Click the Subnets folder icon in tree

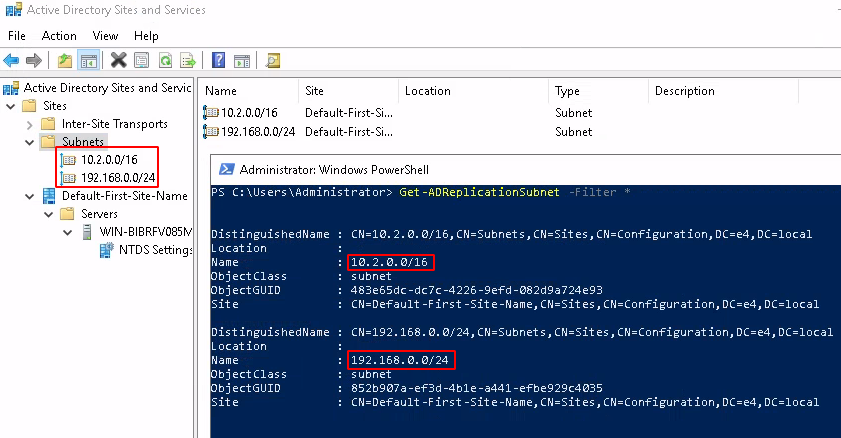[x=49, y=142]
